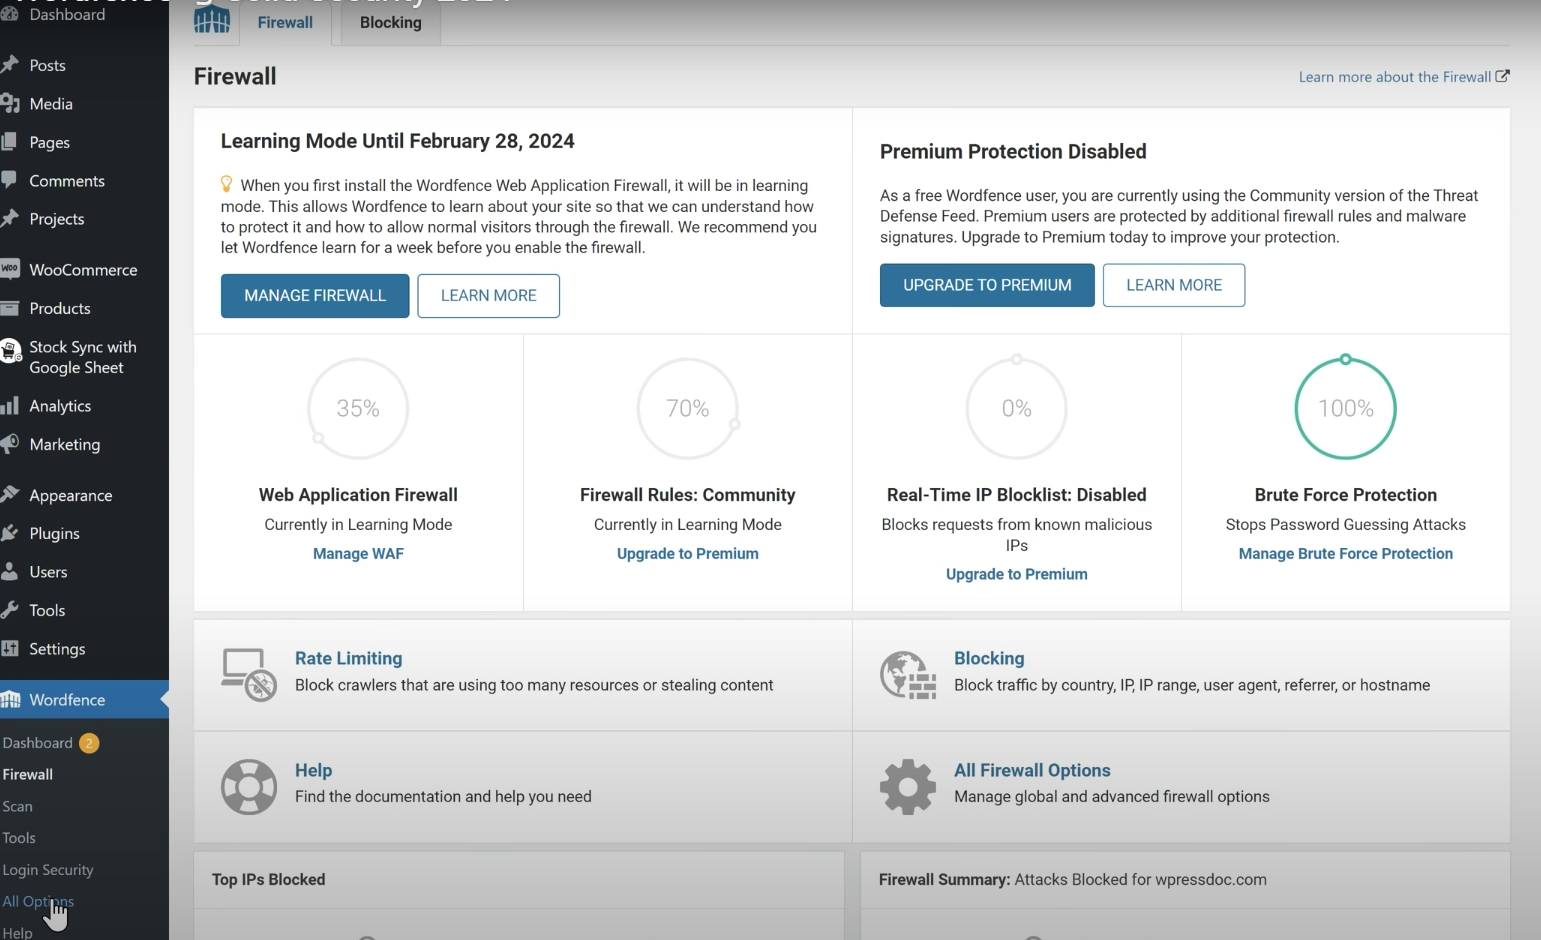Open the Manage WAF link

(x=357, y=553)
